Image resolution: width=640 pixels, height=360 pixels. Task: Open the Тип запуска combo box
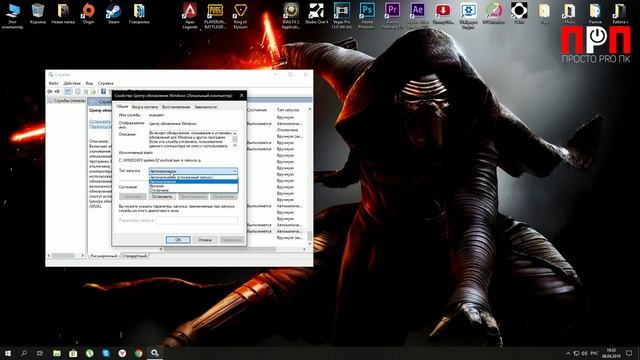point(193,171)
